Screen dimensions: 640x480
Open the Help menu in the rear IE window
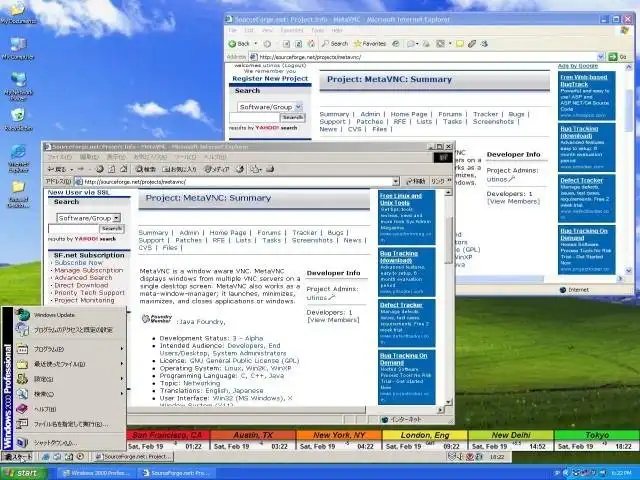pos(337,31)
